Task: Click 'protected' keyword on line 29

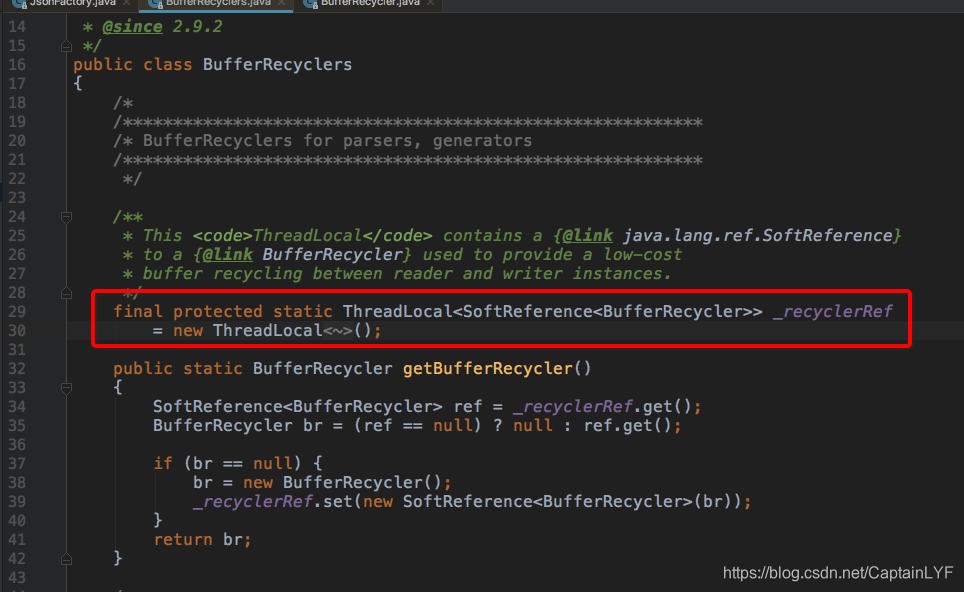Action: [218, 312]
